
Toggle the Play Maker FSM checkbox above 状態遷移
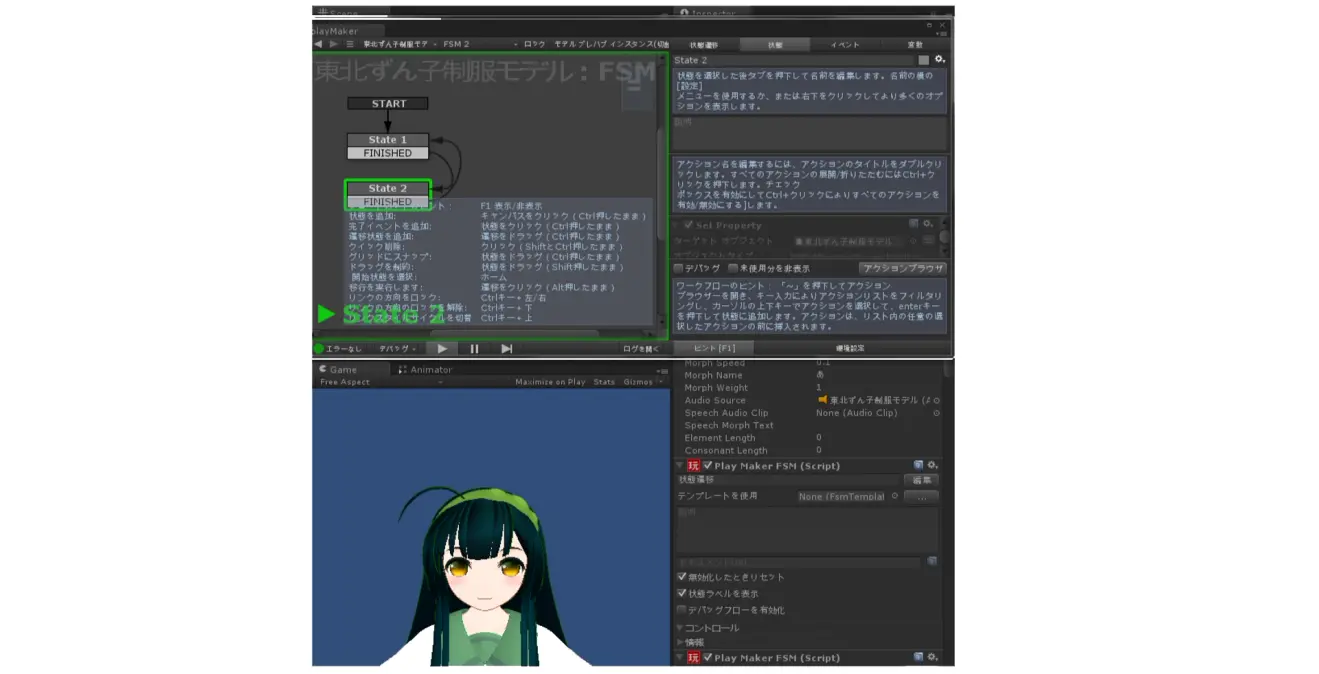708,466
